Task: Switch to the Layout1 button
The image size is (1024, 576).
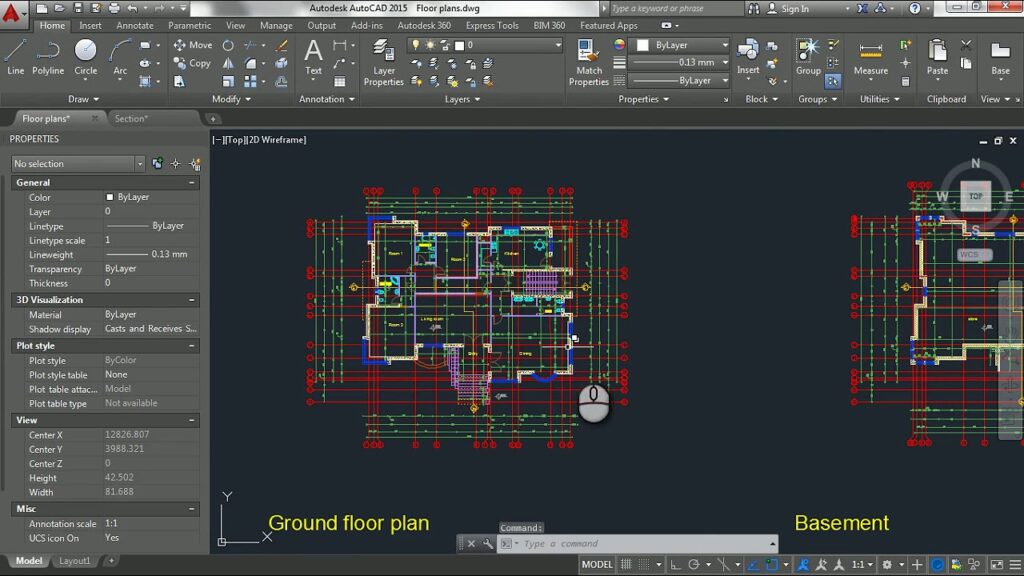Action: pos(75,560)
